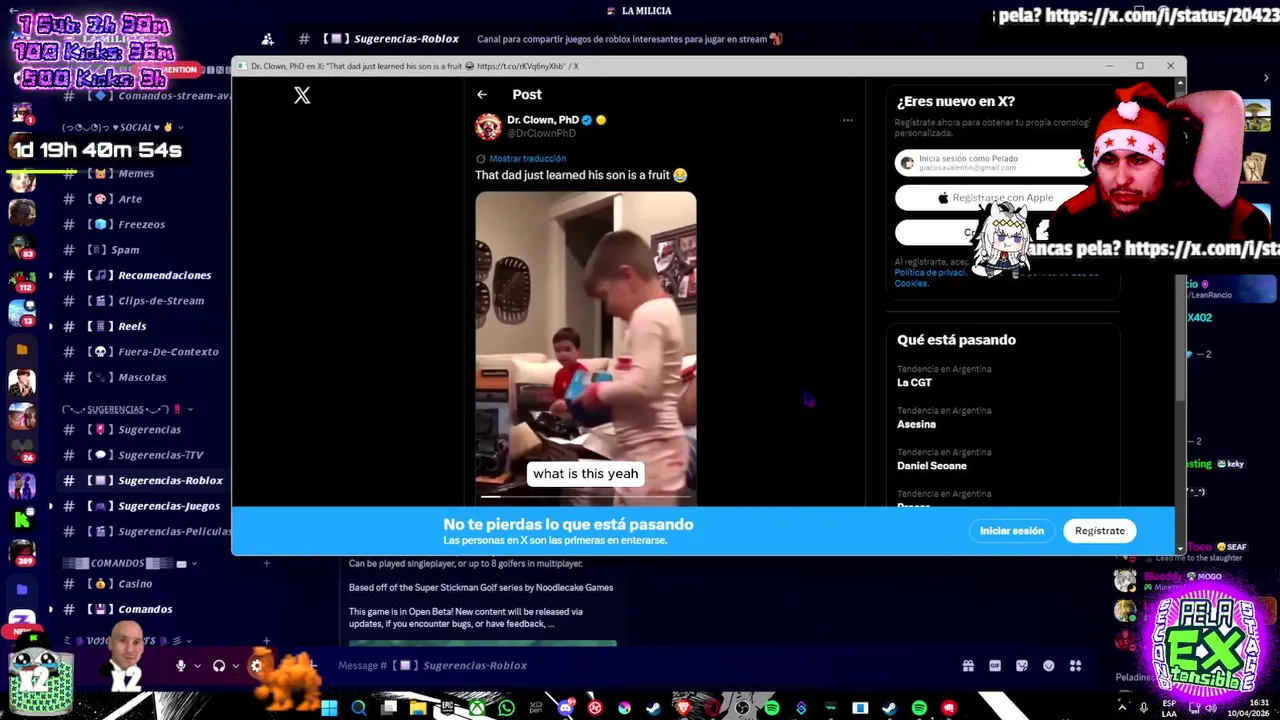Image resolution: width=1280 pixels, height=720 pixels.
Task: Open the sticker picker in message bar
Action: coord(1022,666)
